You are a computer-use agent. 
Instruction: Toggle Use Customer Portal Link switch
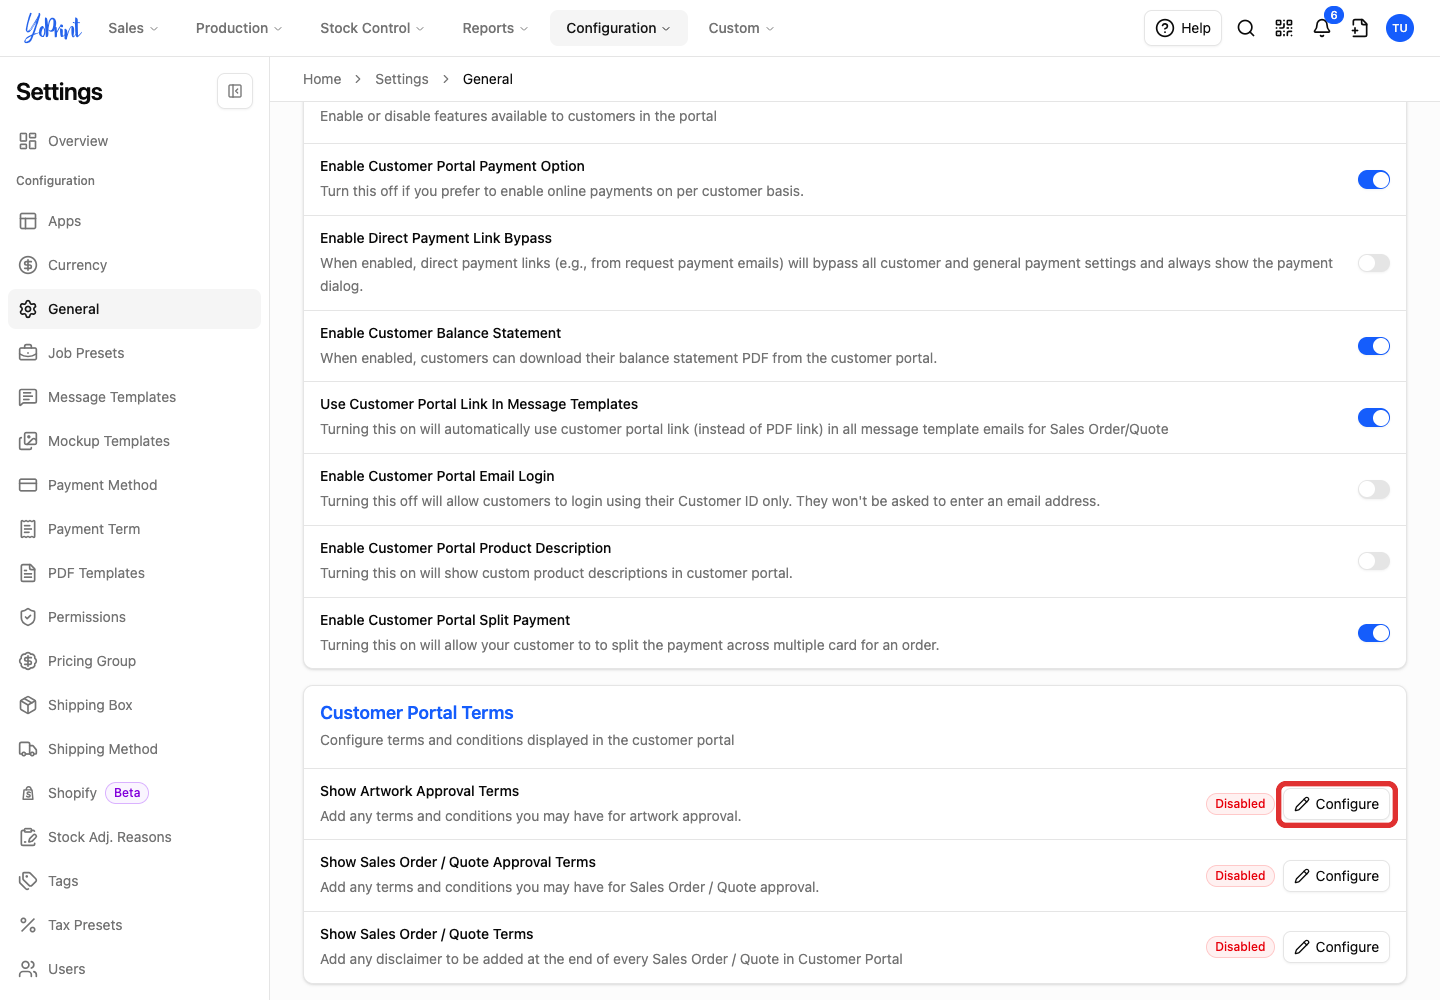click(1374, 418)
